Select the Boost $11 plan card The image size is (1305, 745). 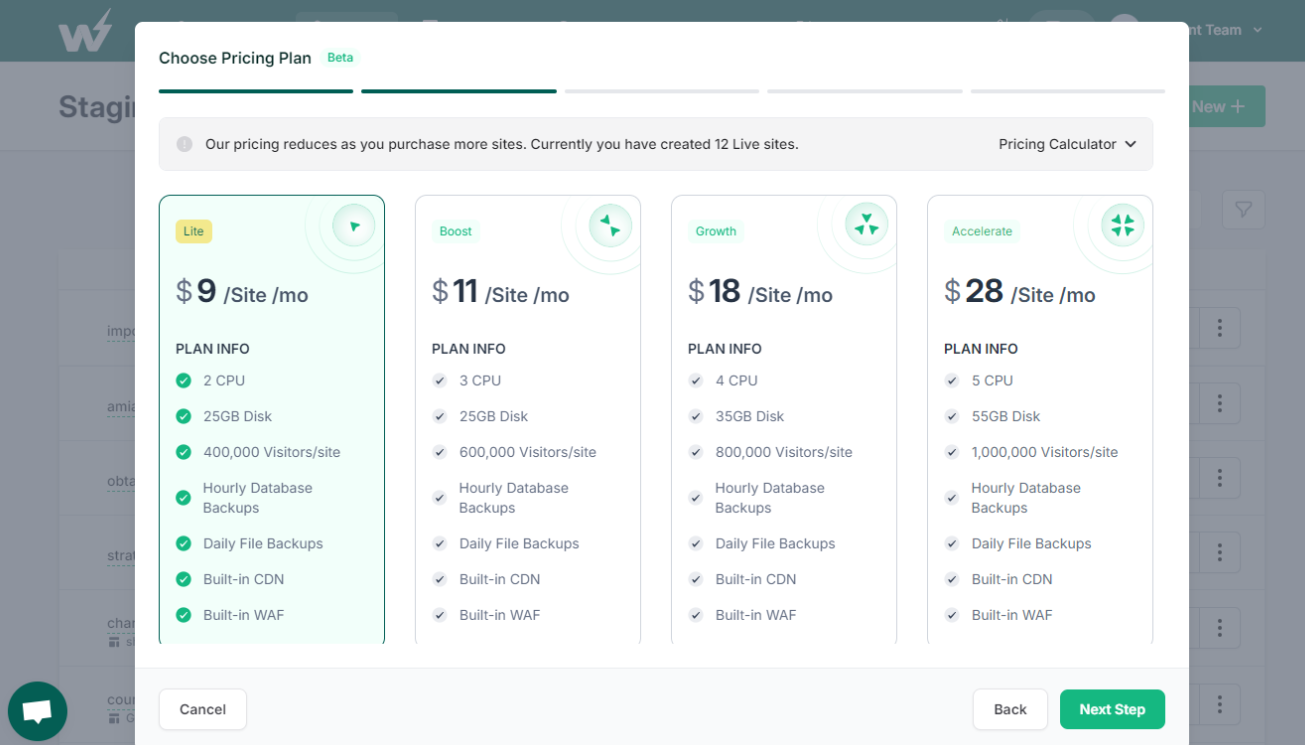pyautogui.click(x=528, y=420)
